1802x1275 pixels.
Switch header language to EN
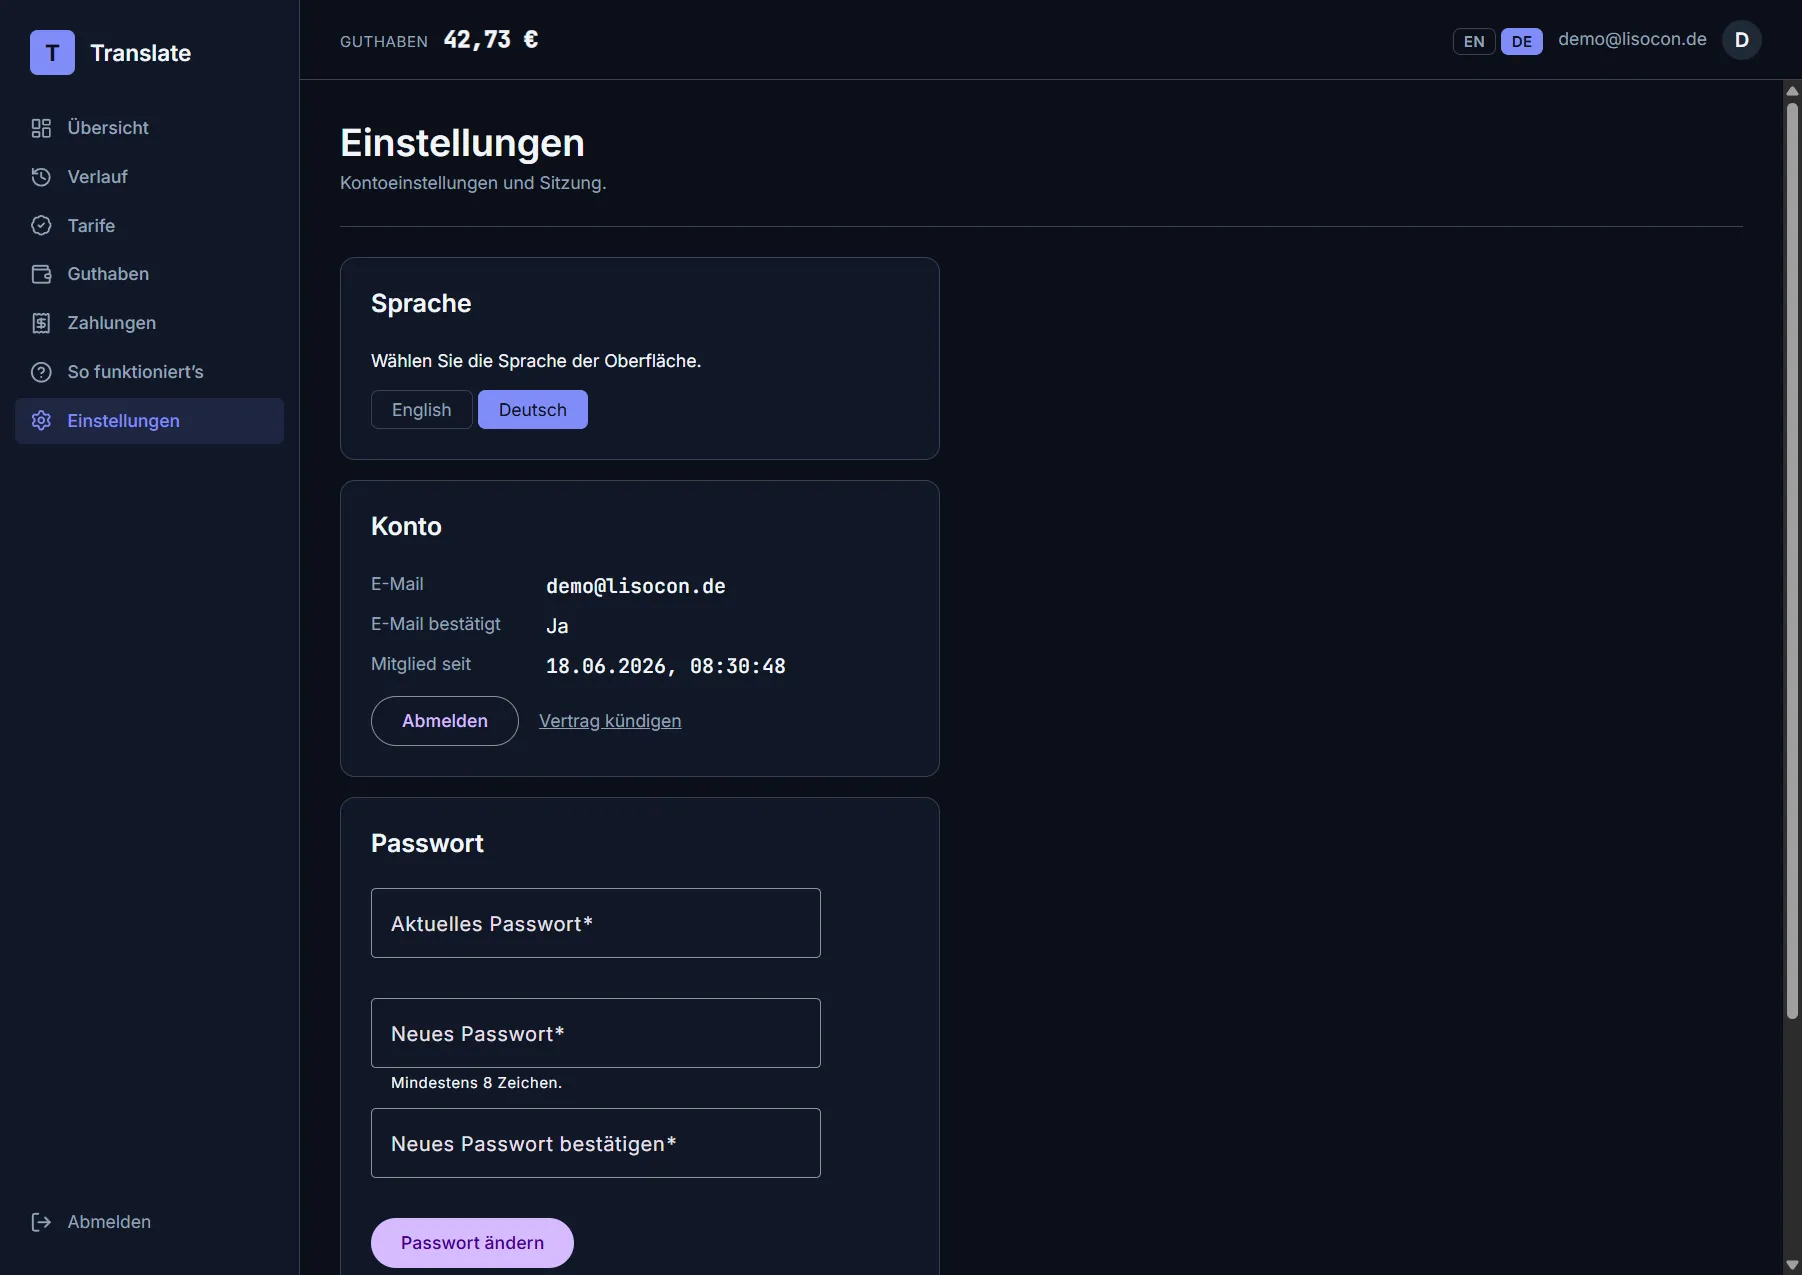tap(1474, 41)
